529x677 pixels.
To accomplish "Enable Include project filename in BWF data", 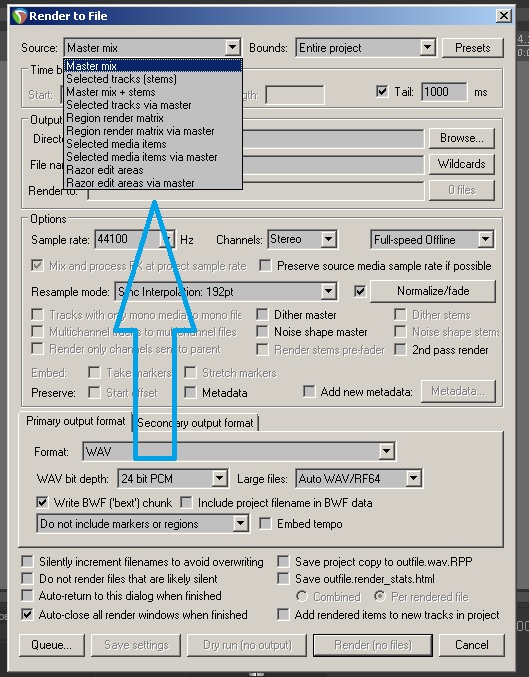I will pyautogui.click(x=187, y=502).
